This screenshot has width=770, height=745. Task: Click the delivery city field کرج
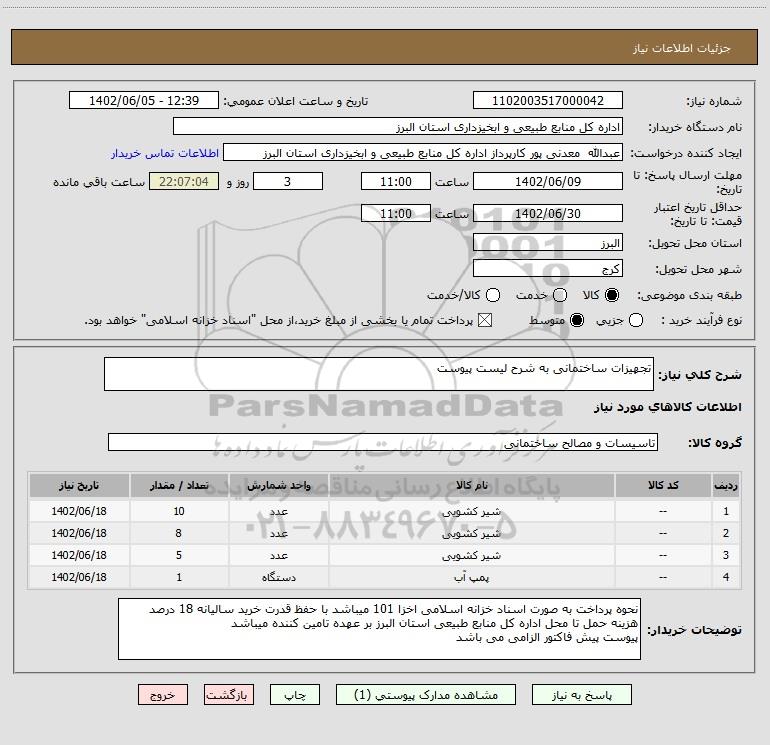pyautogui.click(x=548, y=269)
